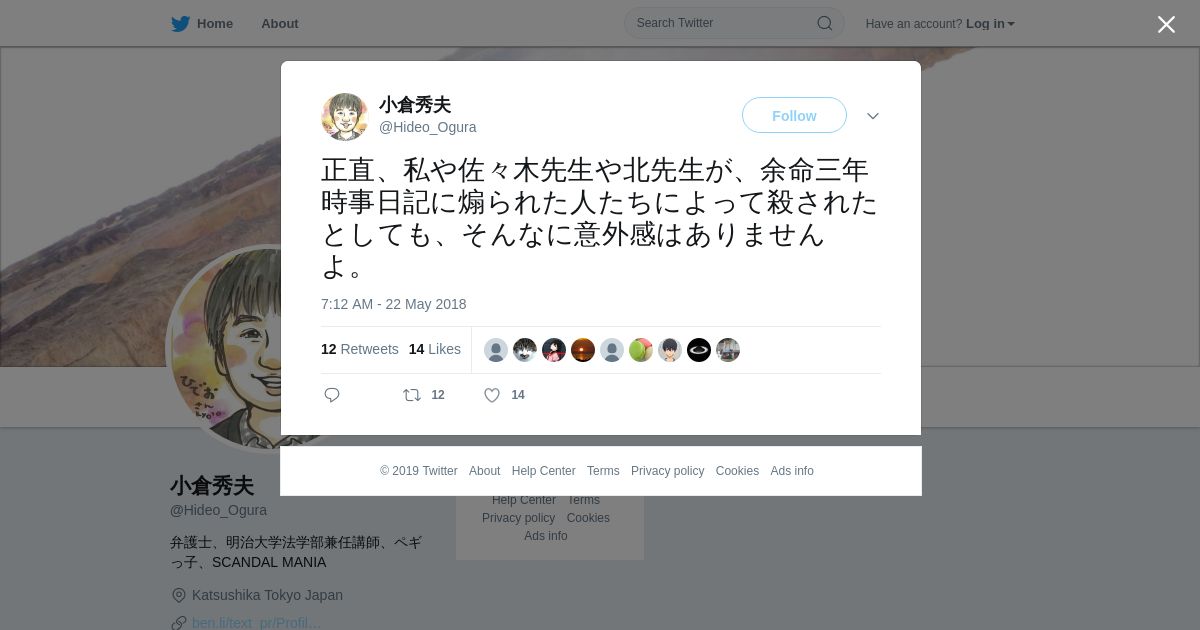Click the search magnifier icon

[825, 23]
